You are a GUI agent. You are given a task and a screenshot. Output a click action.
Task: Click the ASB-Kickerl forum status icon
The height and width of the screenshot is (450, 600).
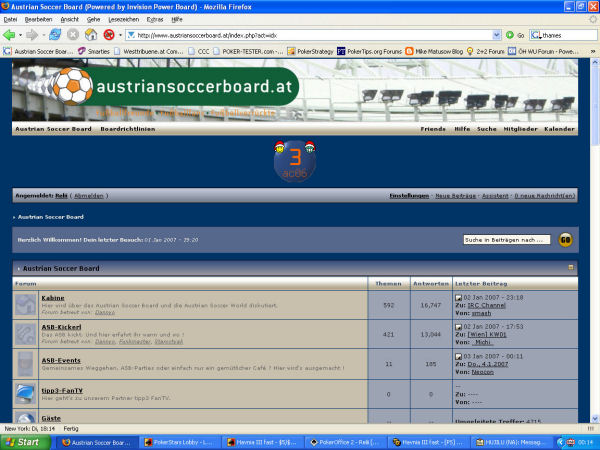click(x=26, y=334)
